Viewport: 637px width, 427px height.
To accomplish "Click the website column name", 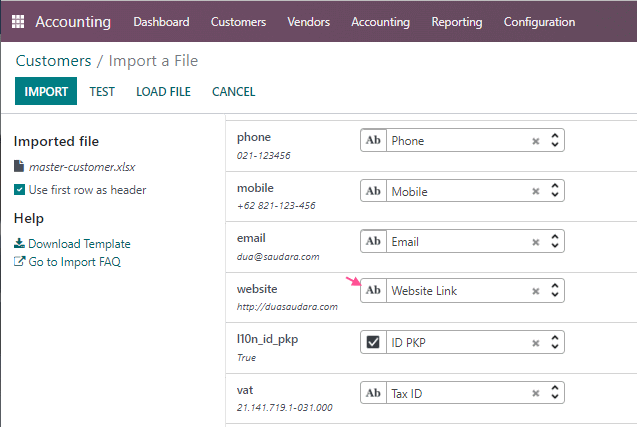I will [257, 289].
